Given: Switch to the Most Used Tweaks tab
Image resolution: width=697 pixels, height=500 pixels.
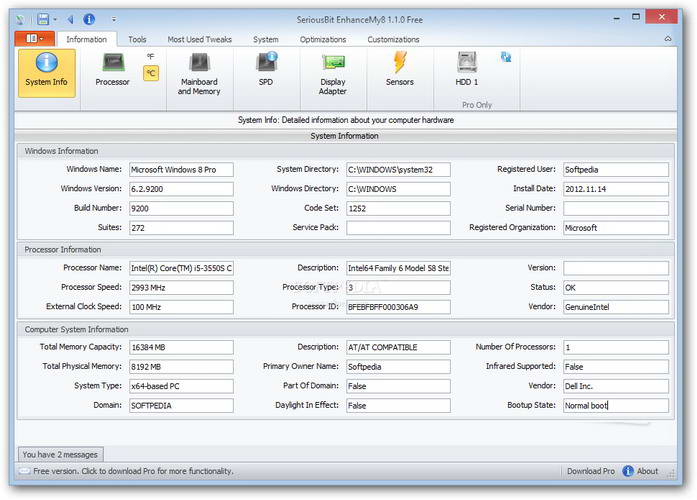Looking at the screenshot, I should [199, 39].
